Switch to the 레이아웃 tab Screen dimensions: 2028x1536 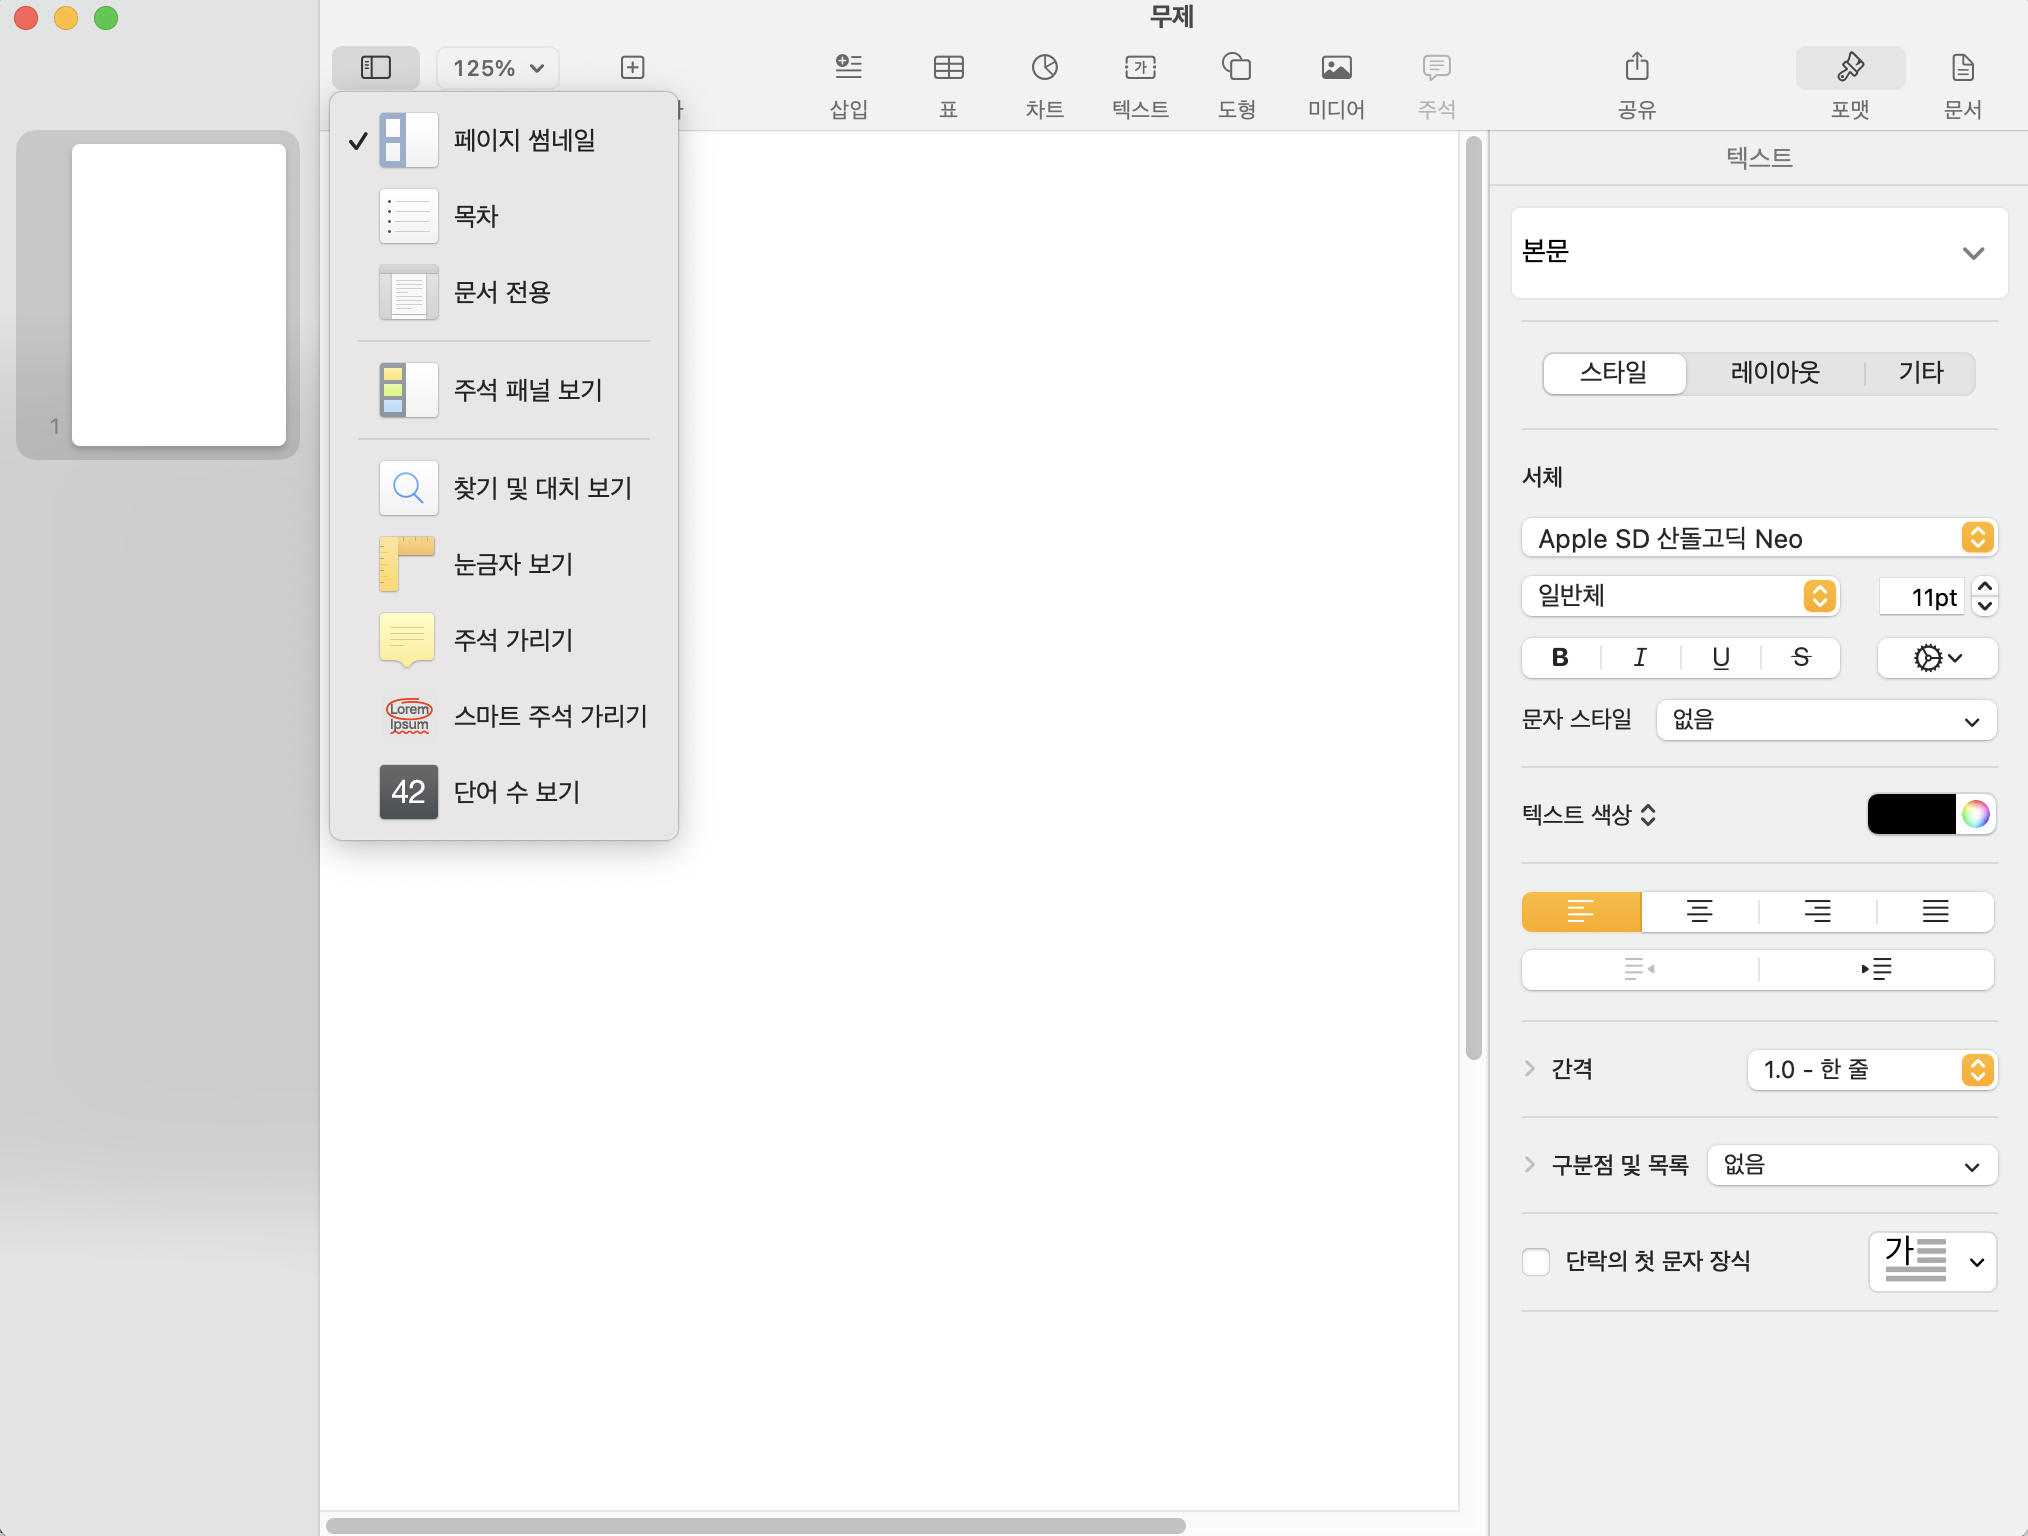click(1775, 373)
